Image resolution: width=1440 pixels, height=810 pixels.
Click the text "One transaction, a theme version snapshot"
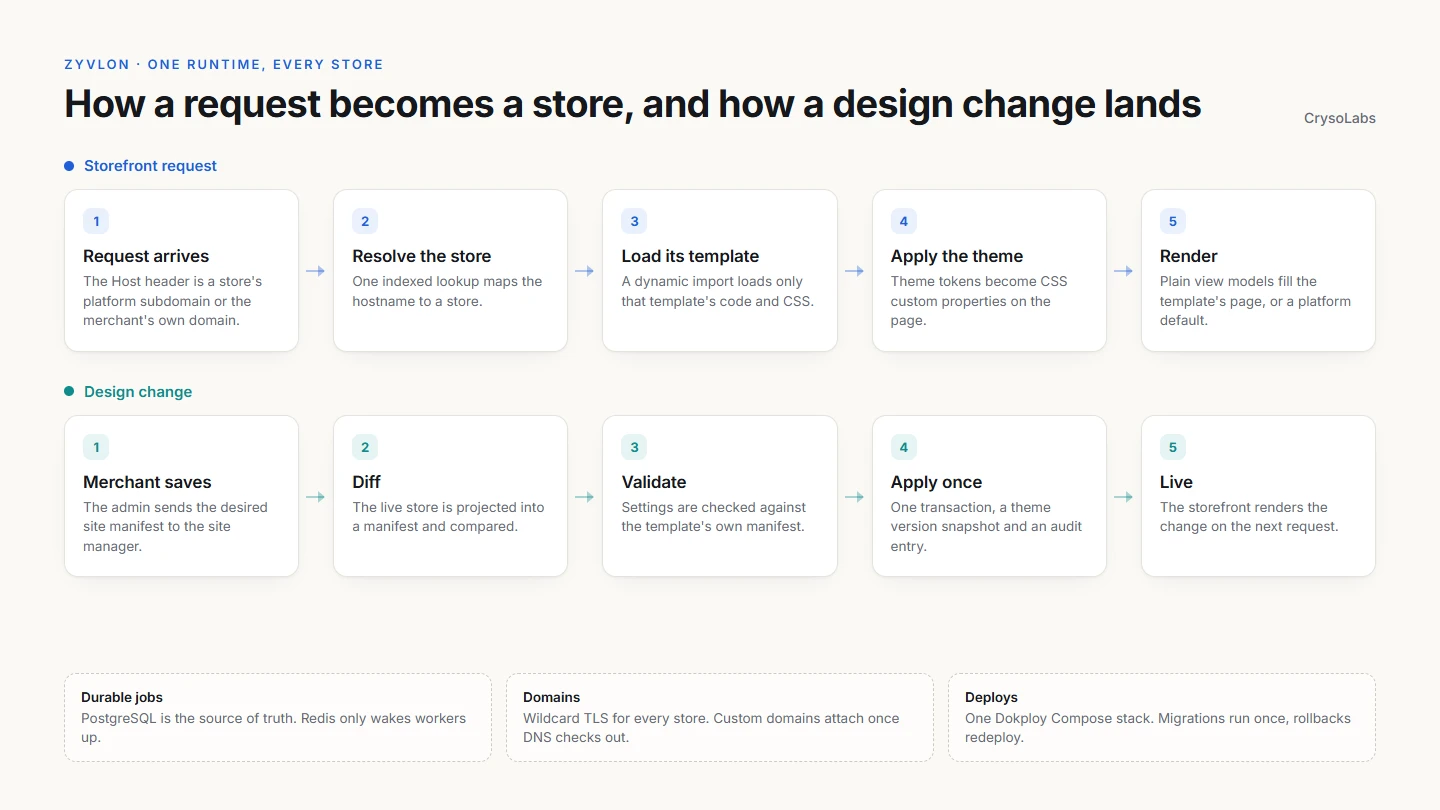coord(986,517)
